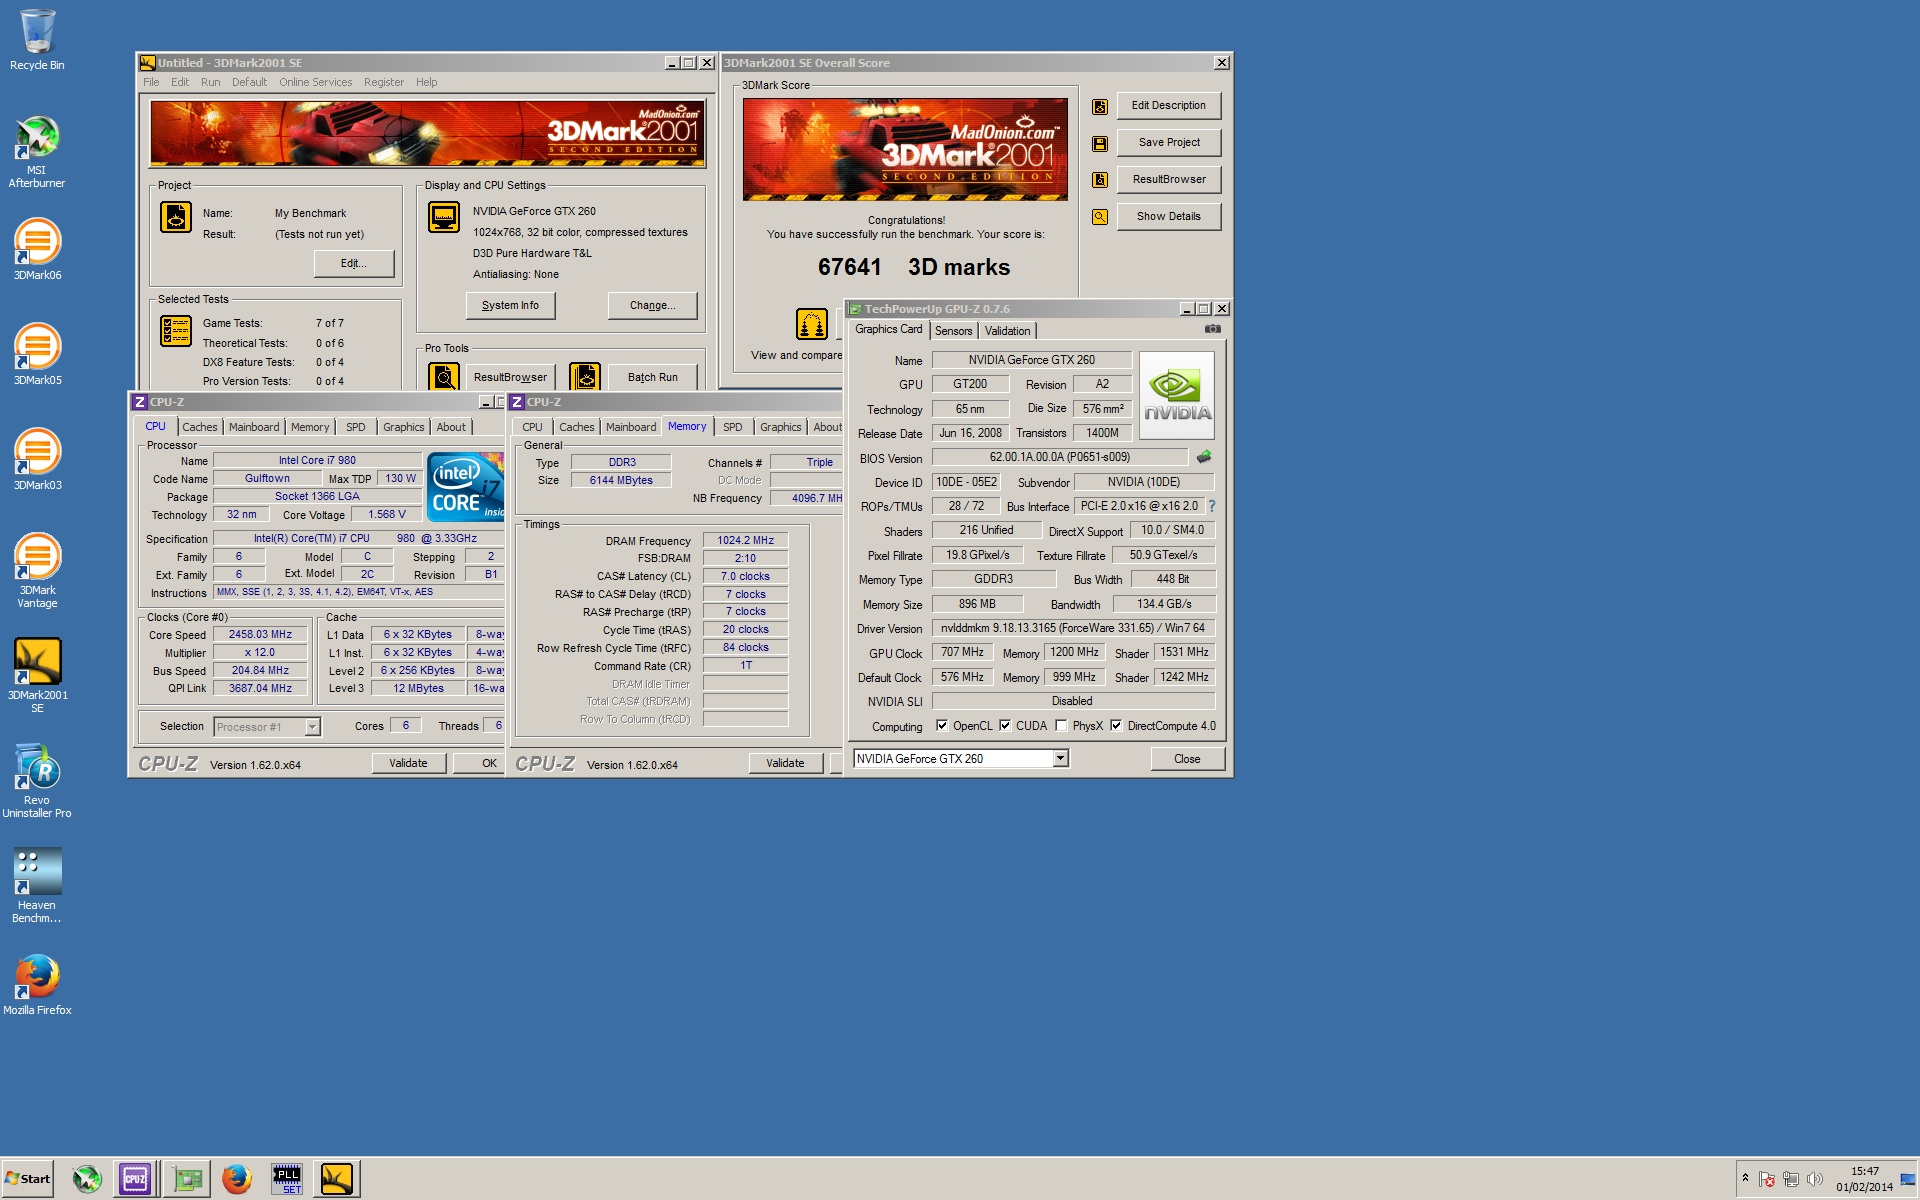Click the NVIDIA logo in GPU-Z
Screen dimensions: 1920x1200
pos(1177,395)
